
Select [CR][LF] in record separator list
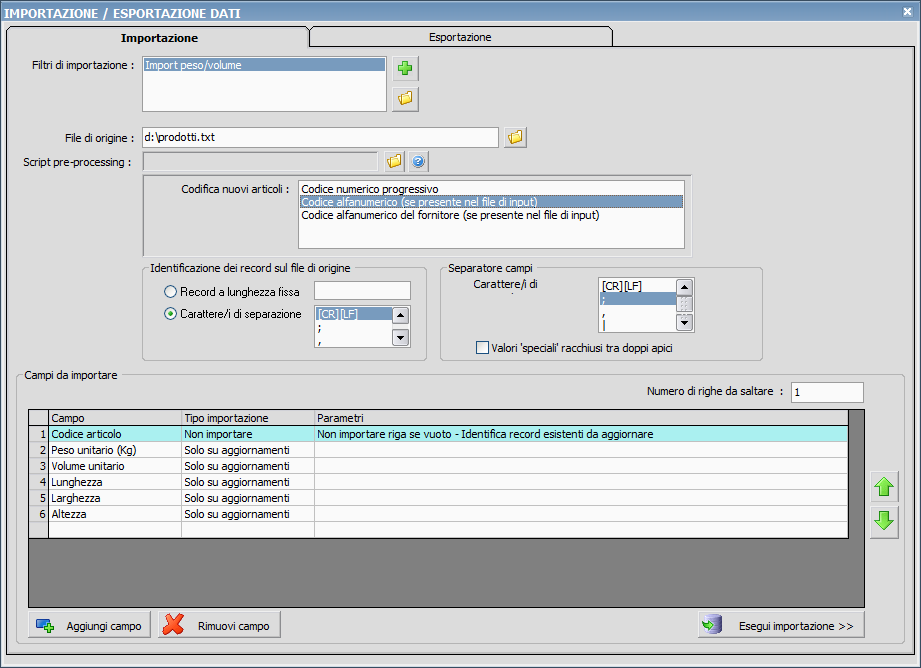pos(354,314)
